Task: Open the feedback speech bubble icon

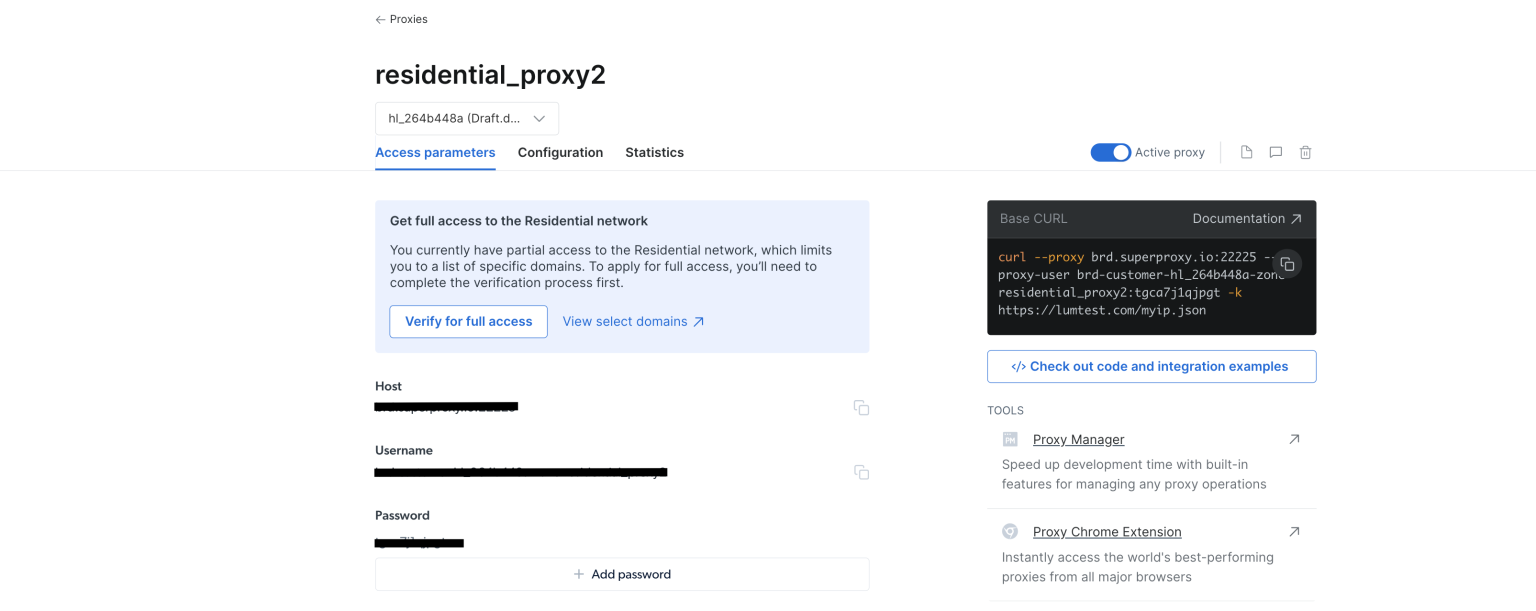Action: (x=1275, y=152)
